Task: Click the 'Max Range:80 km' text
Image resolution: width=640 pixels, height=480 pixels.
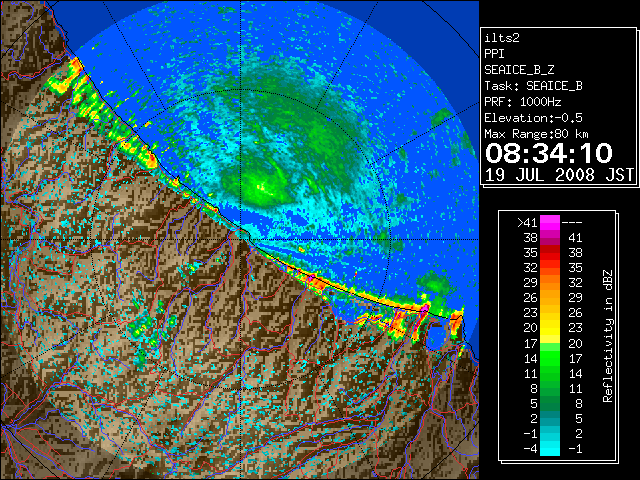Action: tap(536, 134)
